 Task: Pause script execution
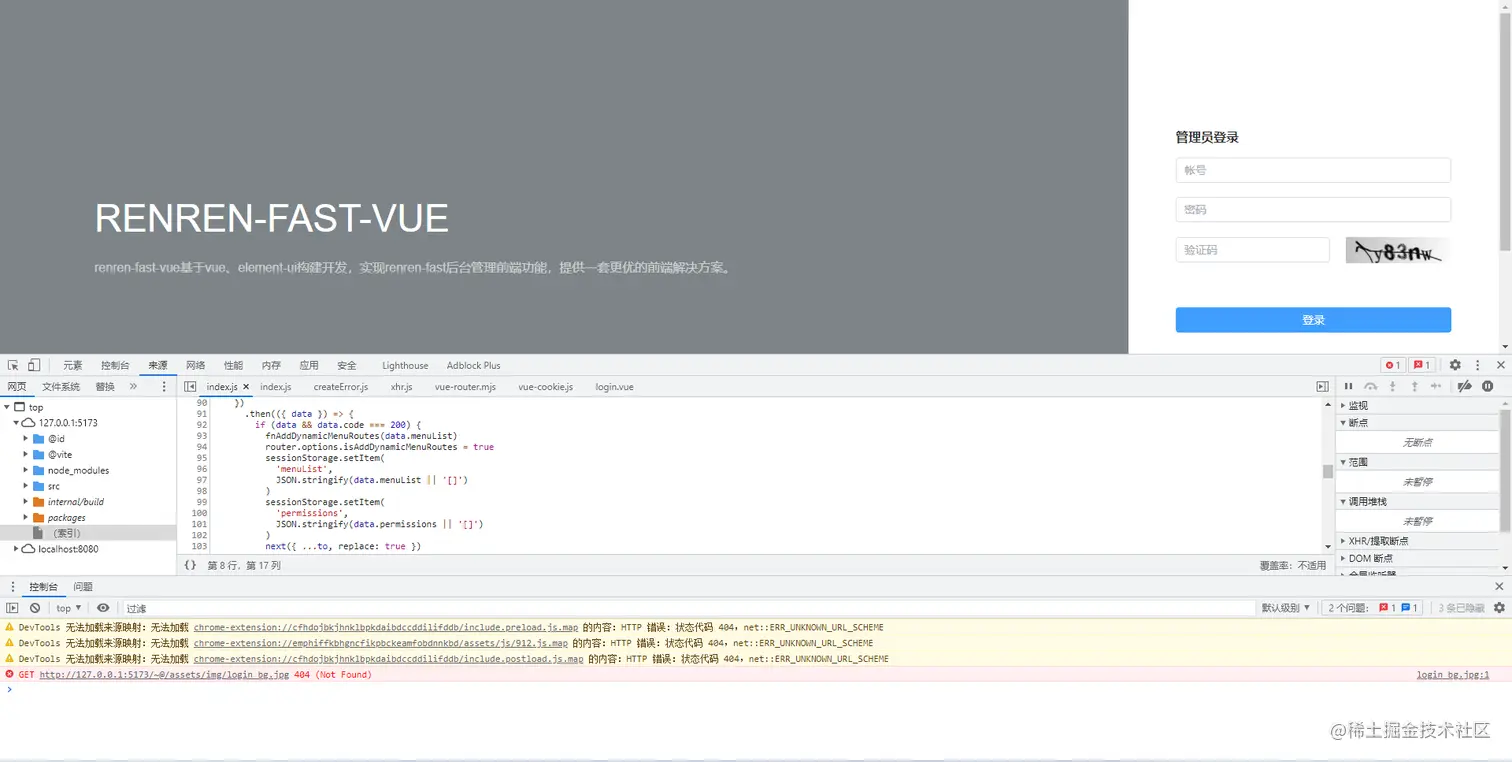[1348, 386]
